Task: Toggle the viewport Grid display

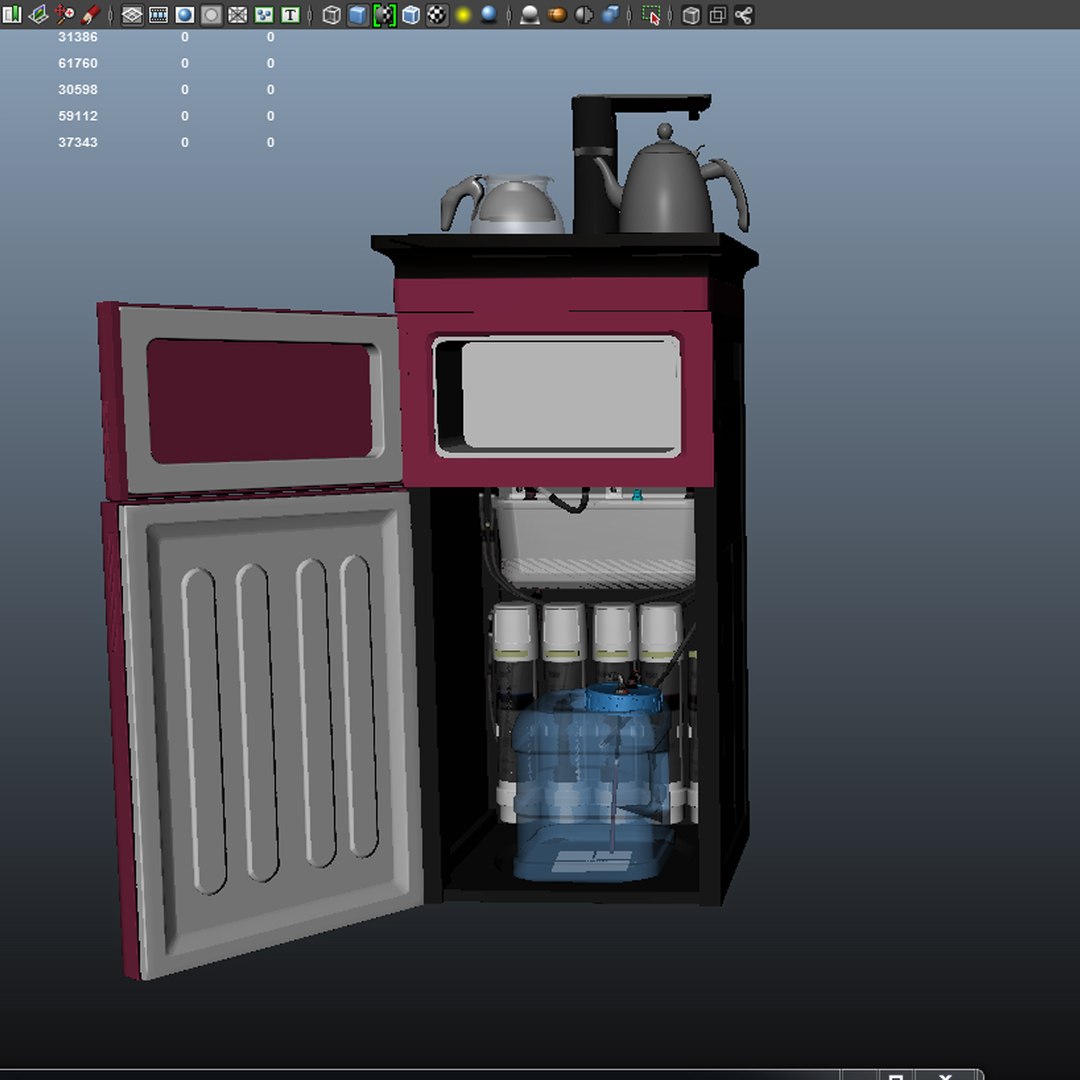Action: tap(132, 14)
